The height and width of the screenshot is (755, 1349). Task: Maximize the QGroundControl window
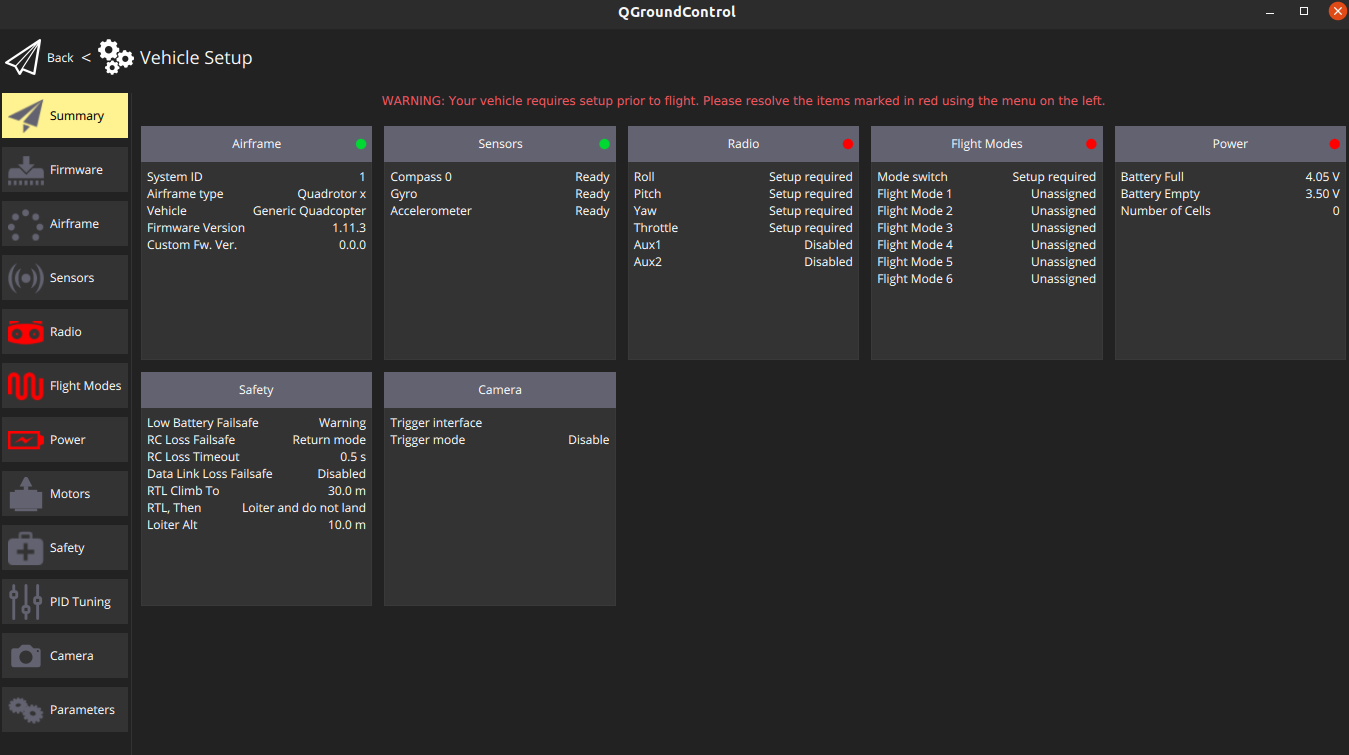1304,11
